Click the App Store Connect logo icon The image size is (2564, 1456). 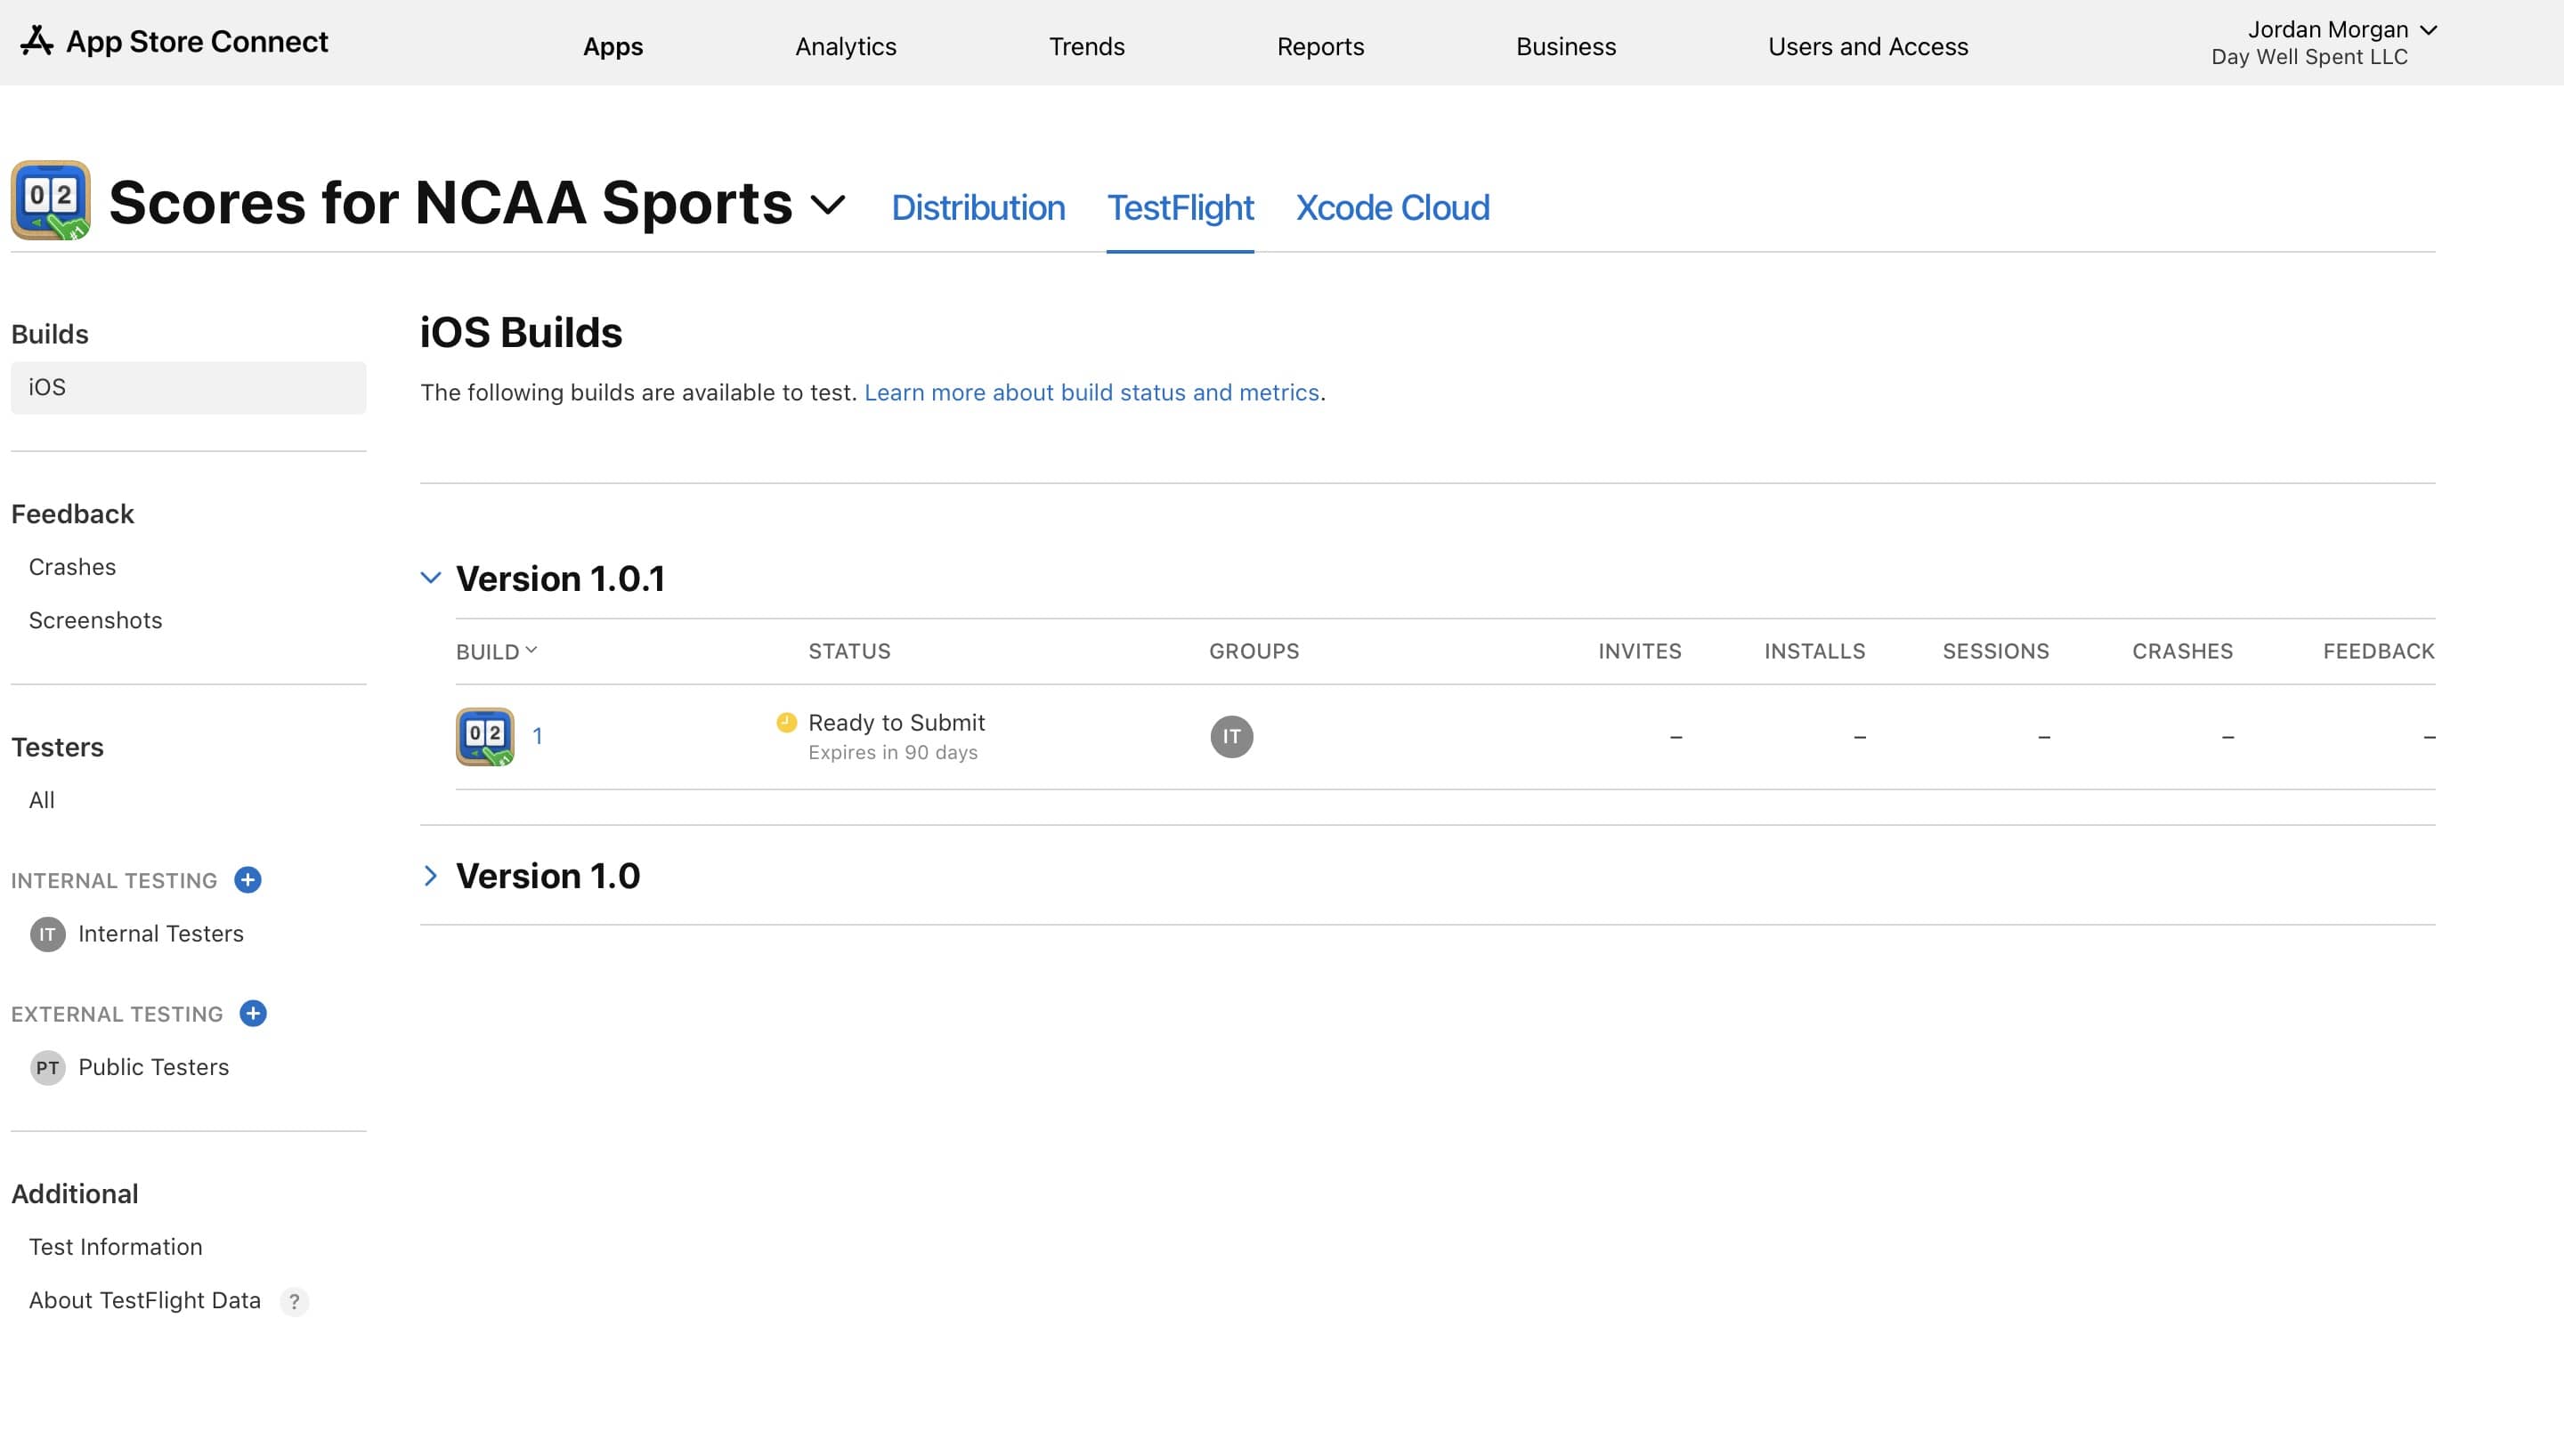pyautogui.click(x=37, y=41)
